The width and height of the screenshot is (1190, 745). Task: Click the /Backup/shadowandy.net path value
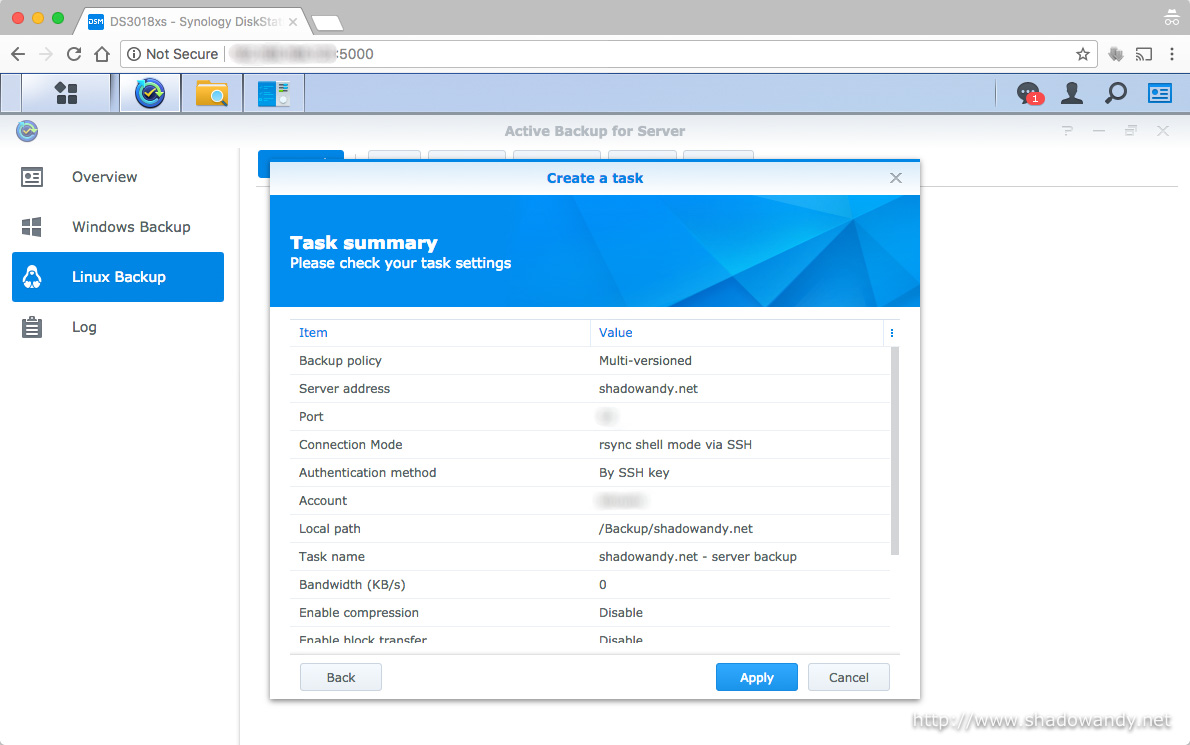pyautogui.click(x=675, y=530)
